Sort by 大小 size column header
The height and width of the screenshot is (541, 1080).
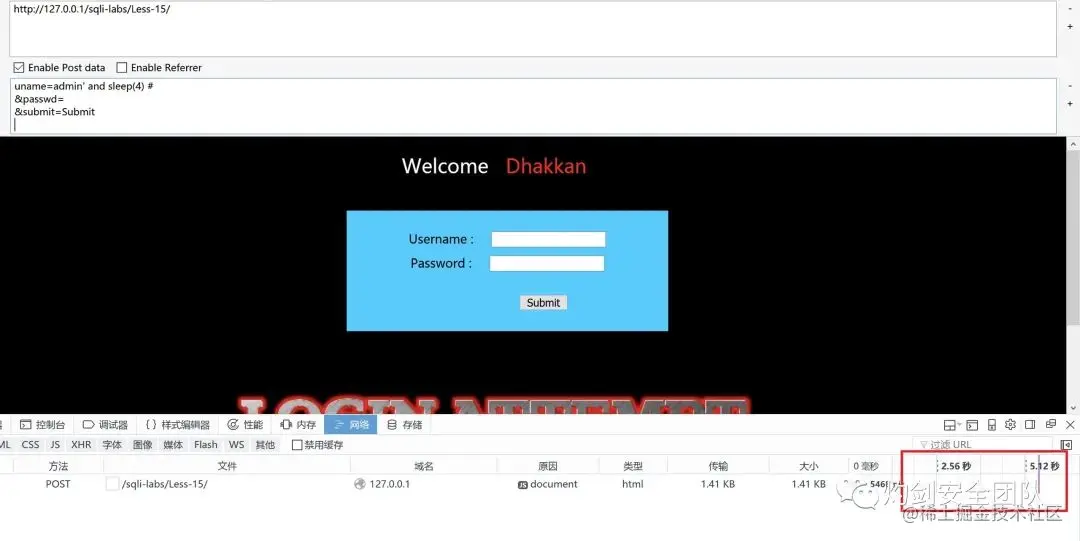[x=809, y=466]
